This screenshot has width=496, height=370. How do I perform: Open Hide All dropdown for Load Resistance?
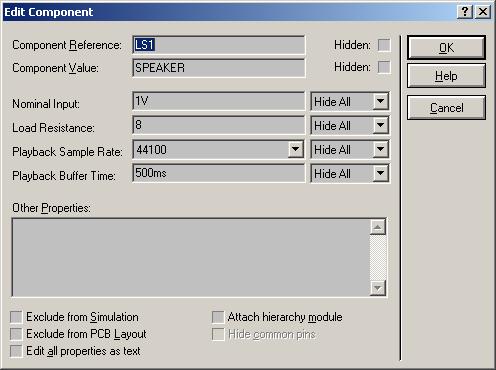380,125
